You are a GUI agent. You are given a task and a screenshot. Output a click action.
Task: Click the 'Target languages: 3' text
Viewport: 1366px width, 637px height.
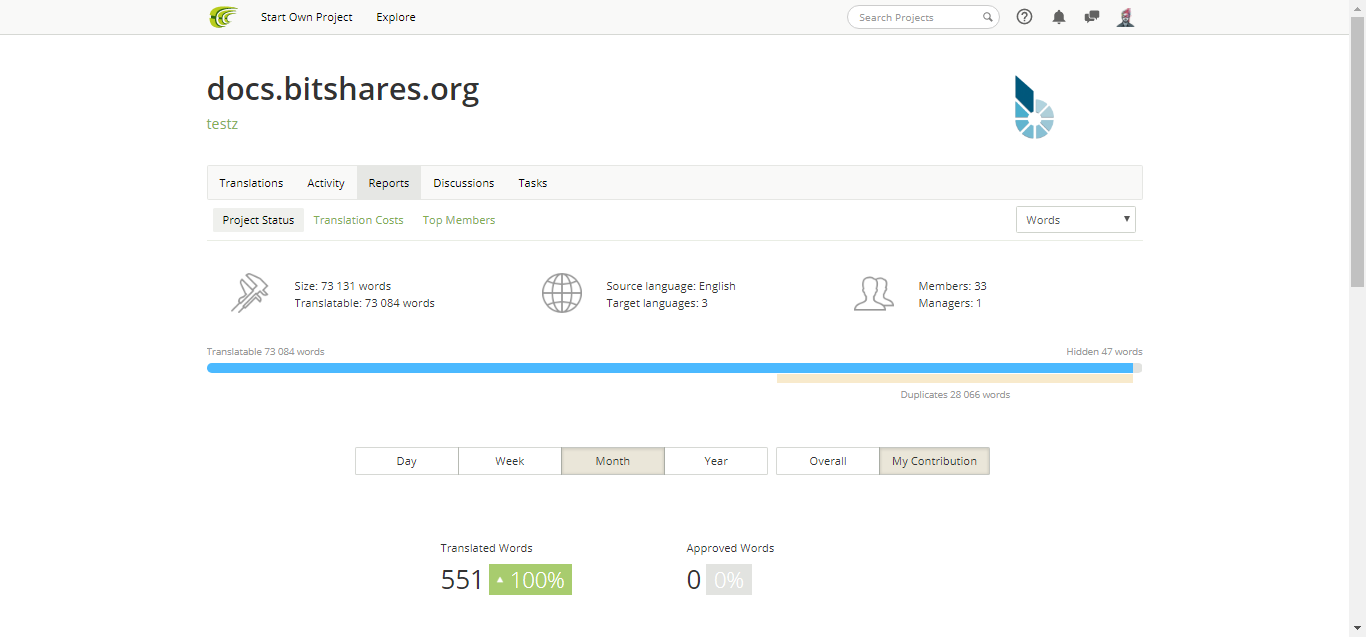point(657,303)
